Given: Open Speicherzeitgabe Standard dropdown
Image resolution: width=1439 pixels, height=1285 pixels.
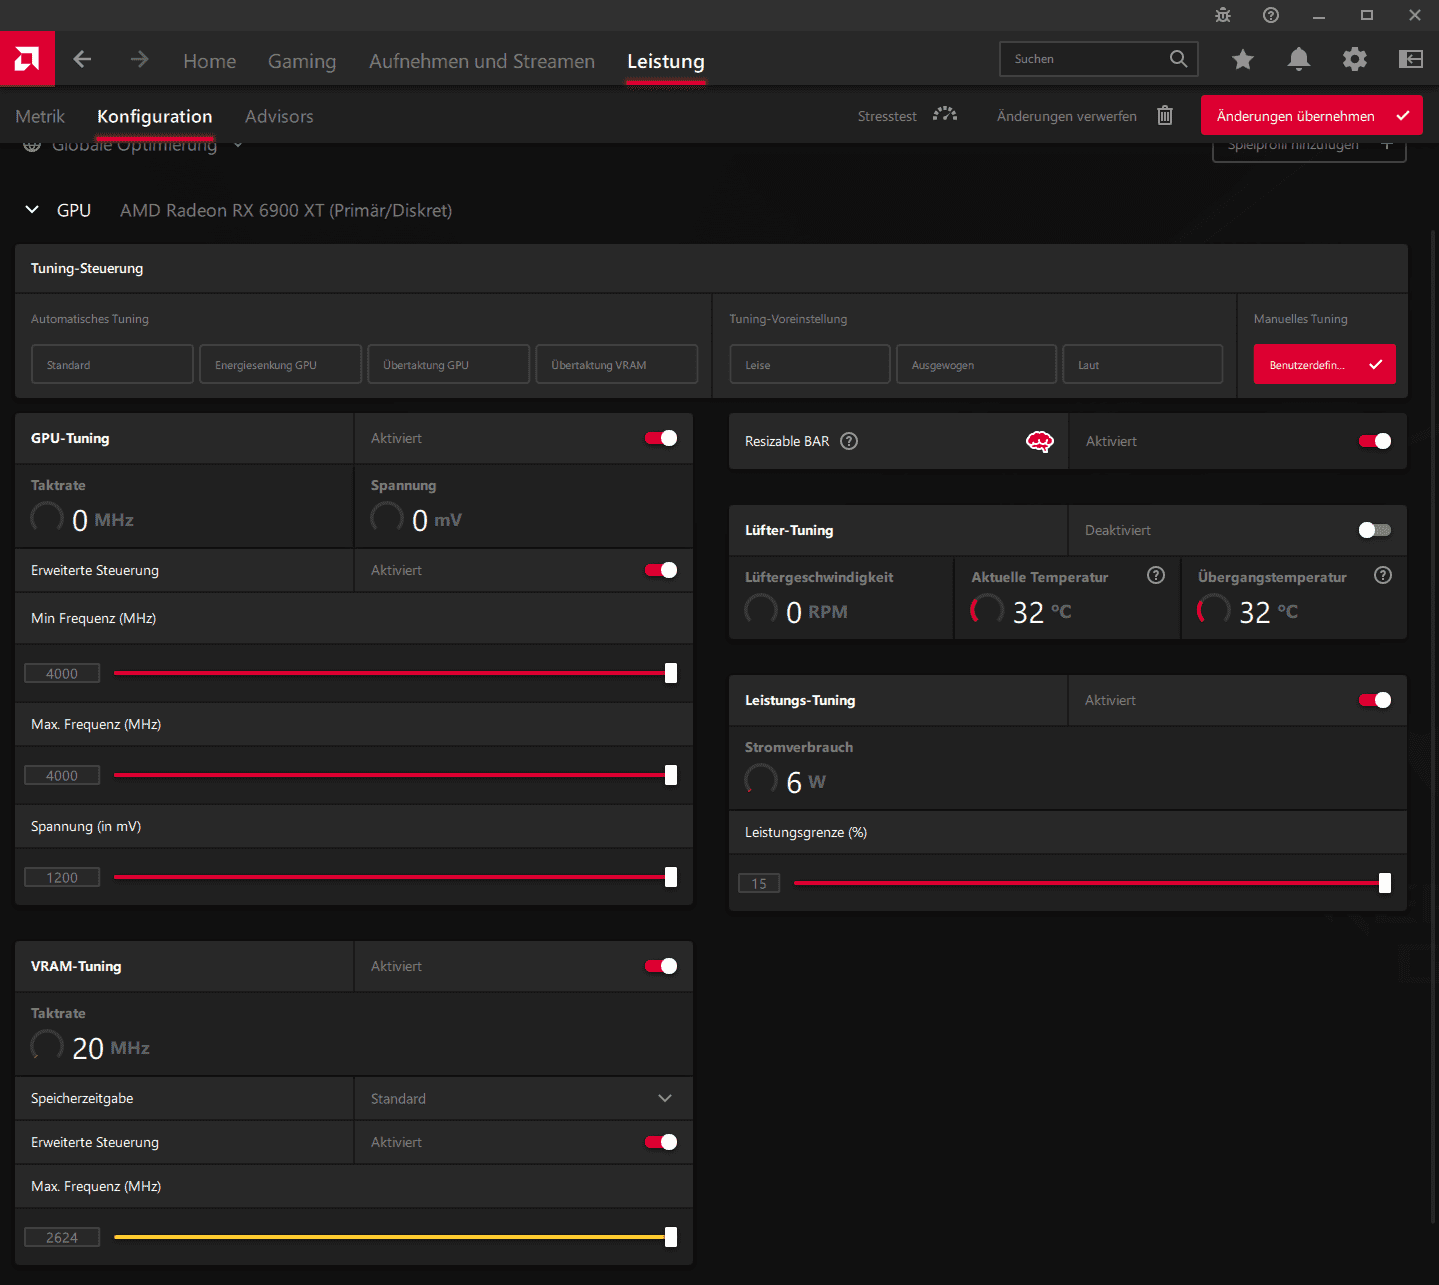Looking at the screenshot, I should pyautogui.click(x=523, y=1098).
